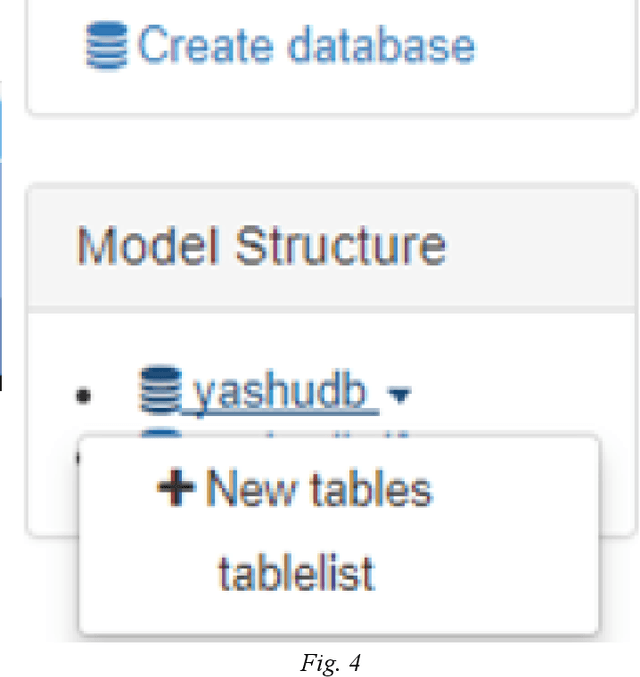Viewport: 640px width, 677px height.
Task: Select tablelist in the yashudb menu
Action: pos(296,574)
